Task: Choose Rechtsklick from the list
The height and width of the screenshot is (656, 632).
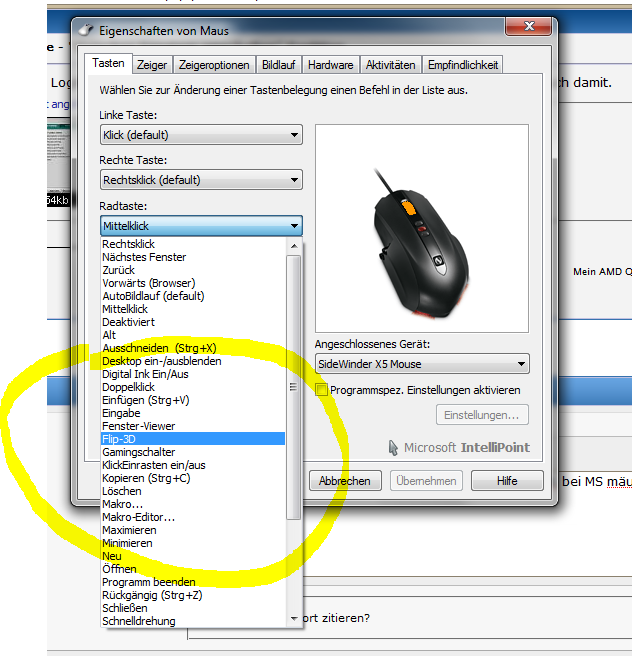Action: click(x=193, y=244)
